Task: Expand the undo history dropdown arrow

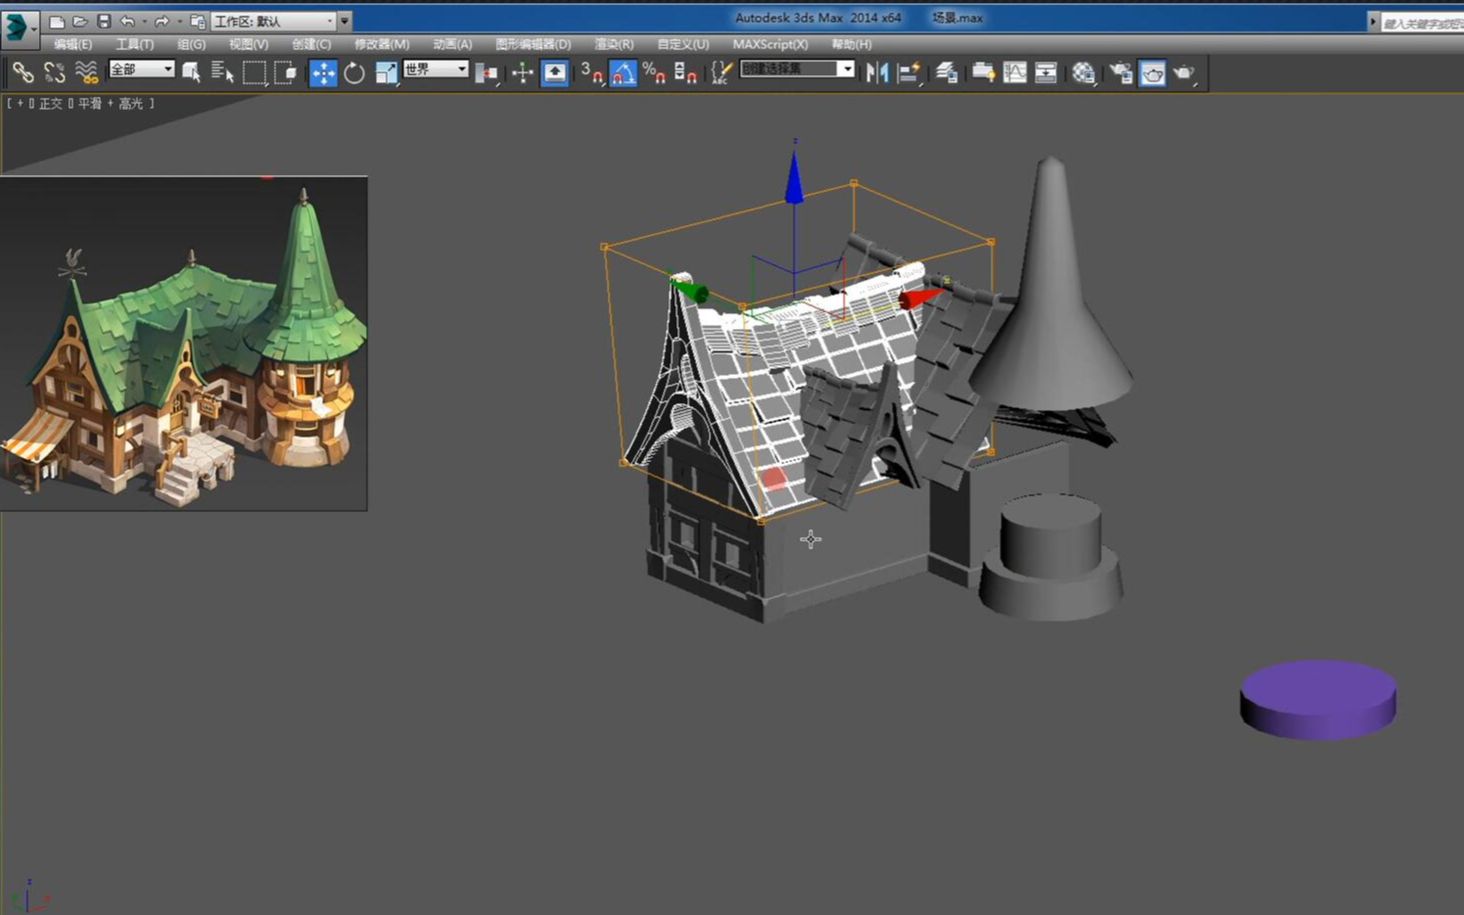Action: (144, 21)
